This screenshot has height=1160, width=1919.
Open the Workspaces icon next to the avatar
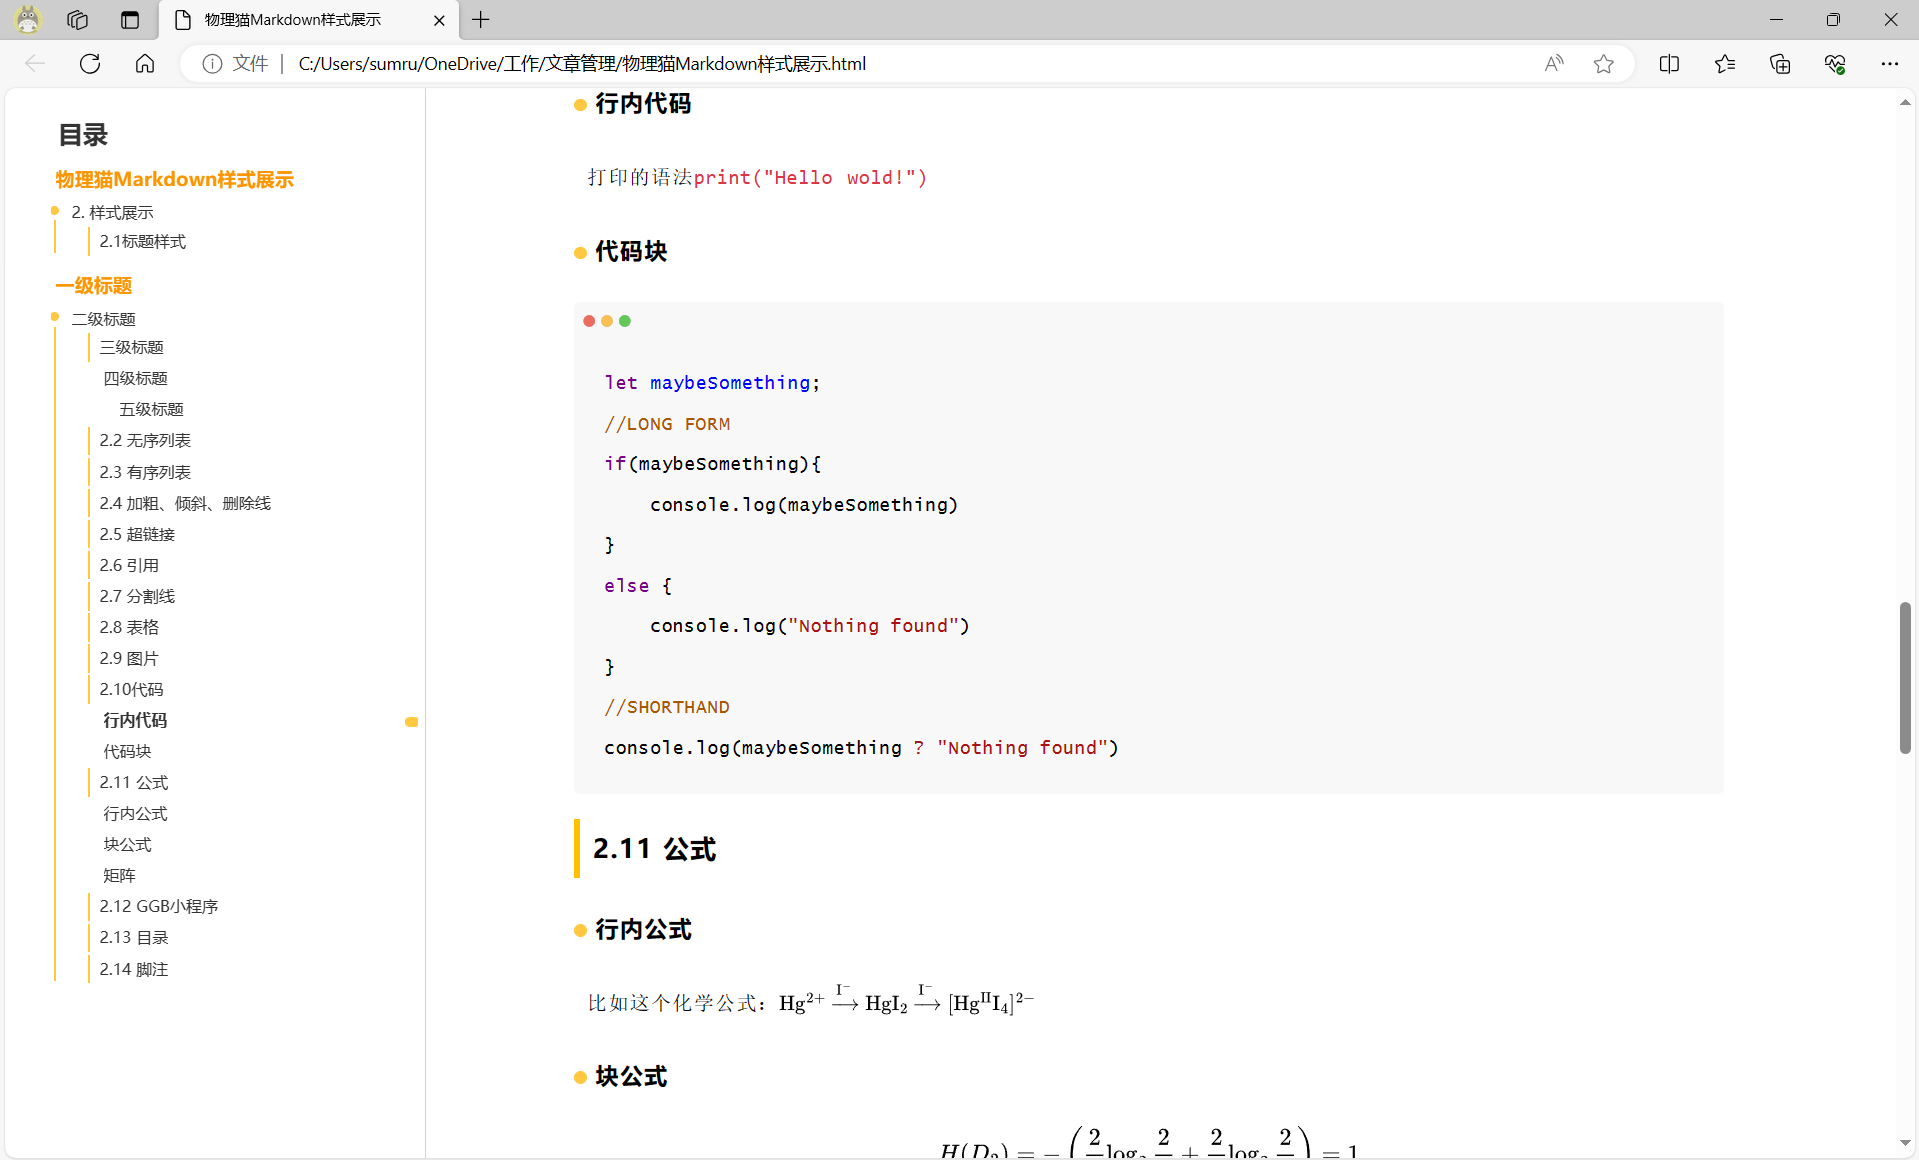point(76,19)
